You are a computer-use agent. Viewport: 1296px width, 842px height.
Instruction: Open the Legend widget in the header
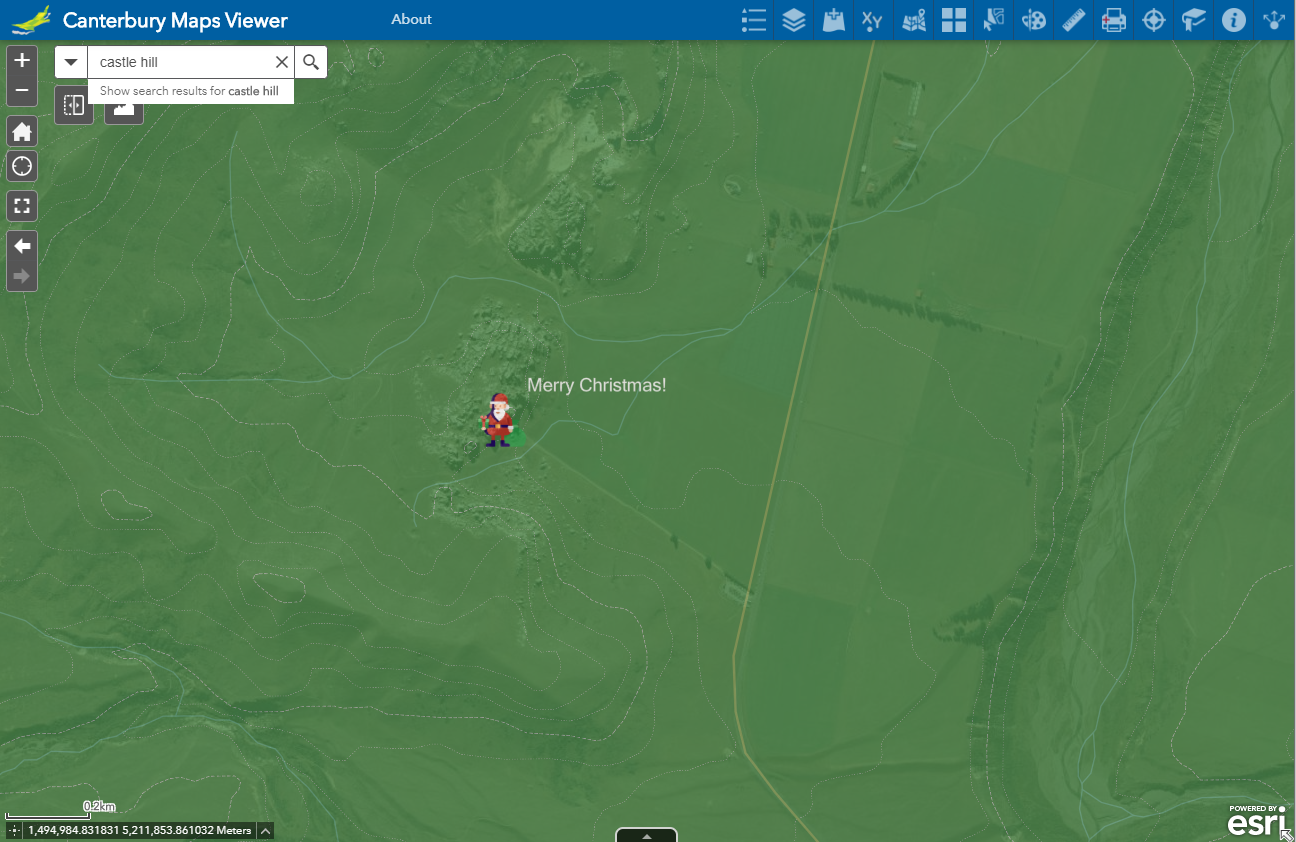coord(754,20)
